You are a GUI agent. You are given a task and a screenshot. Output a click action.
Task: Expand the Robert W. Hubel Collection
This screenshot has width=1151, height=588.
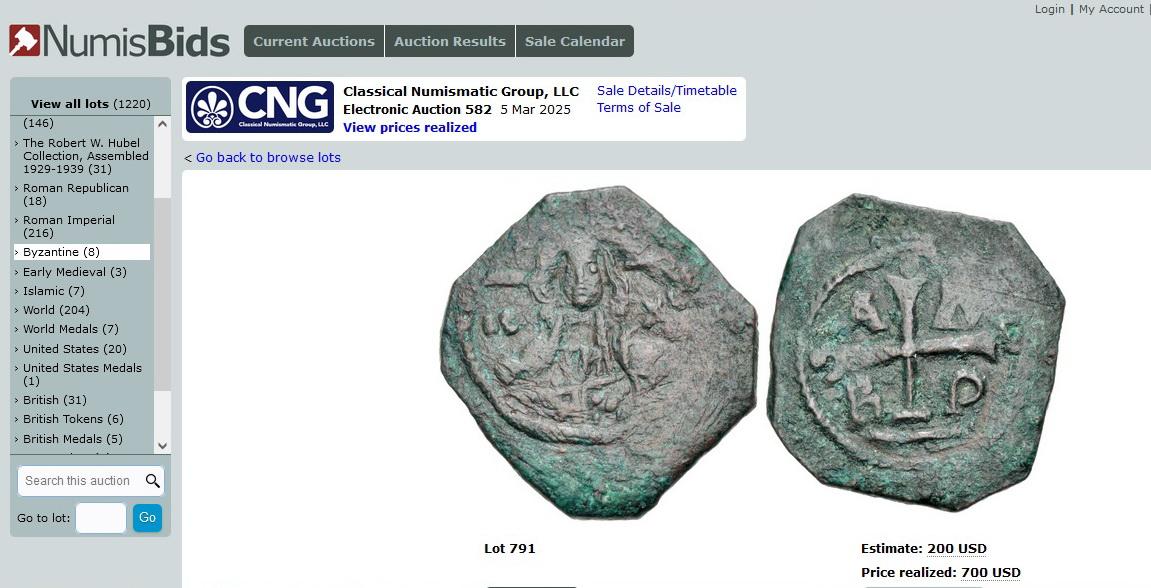85,156
